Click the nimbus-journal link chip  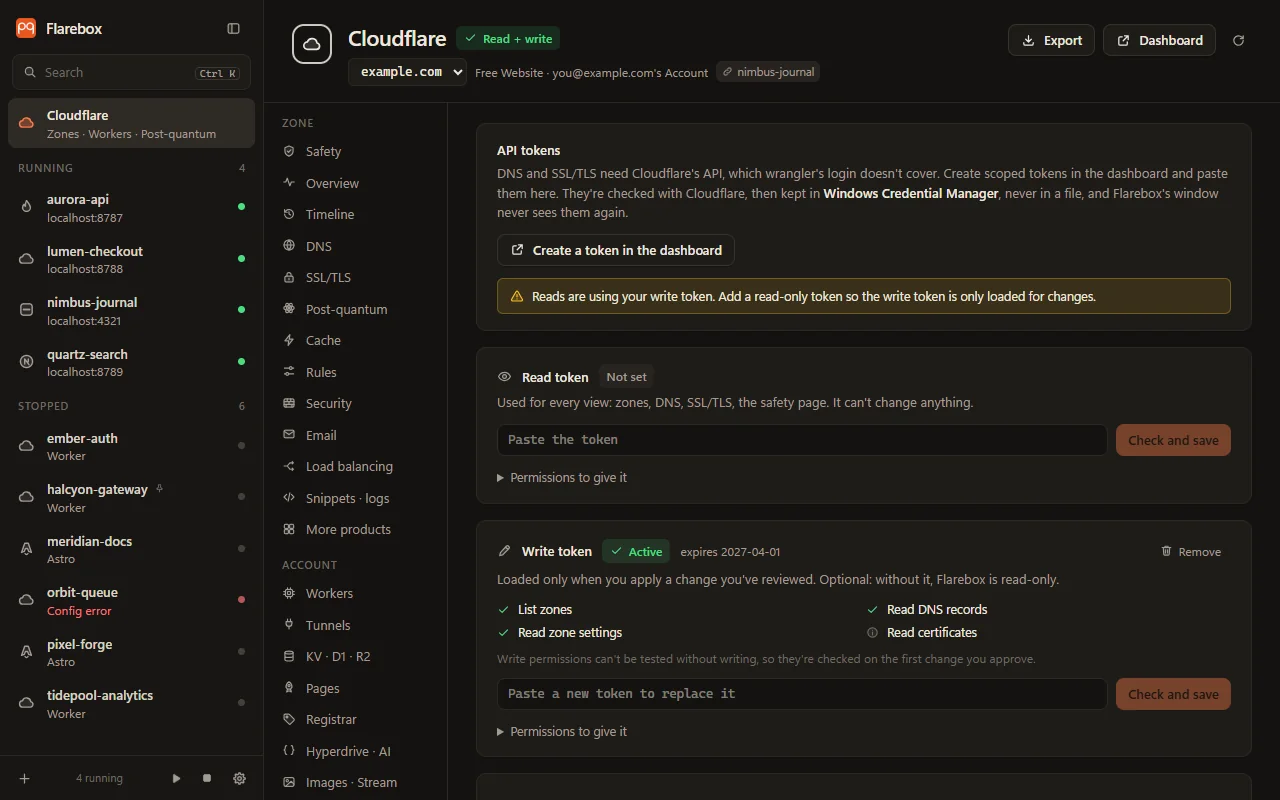tap(768, 72)
